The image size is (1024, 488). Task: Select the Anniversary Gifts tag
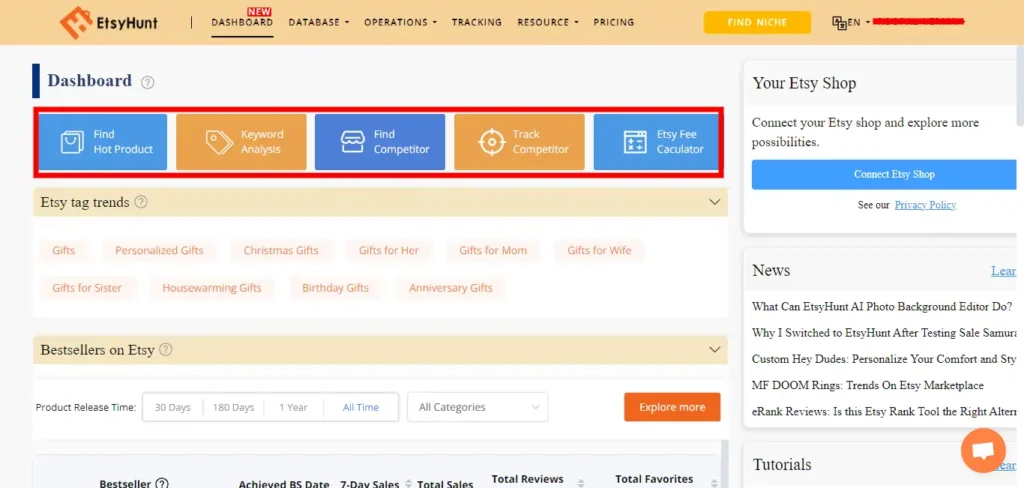point(451,287)
